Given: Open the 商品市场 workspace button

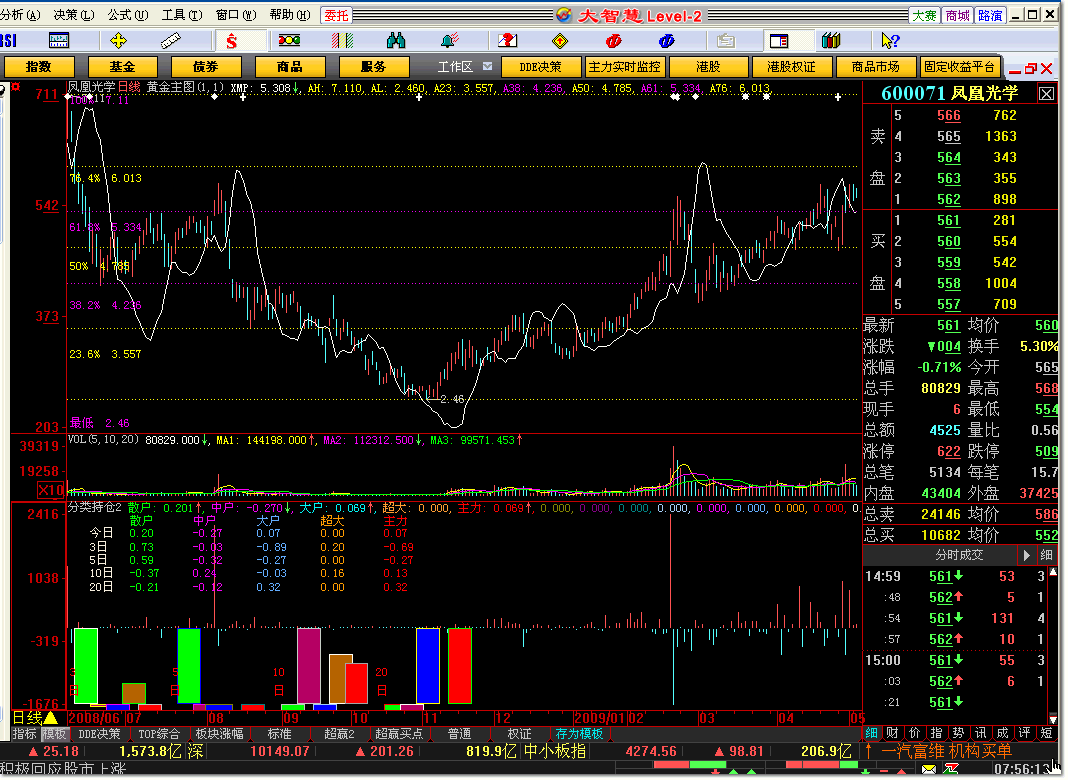Looking at the screenshot, I should click(x=876, y=67).
